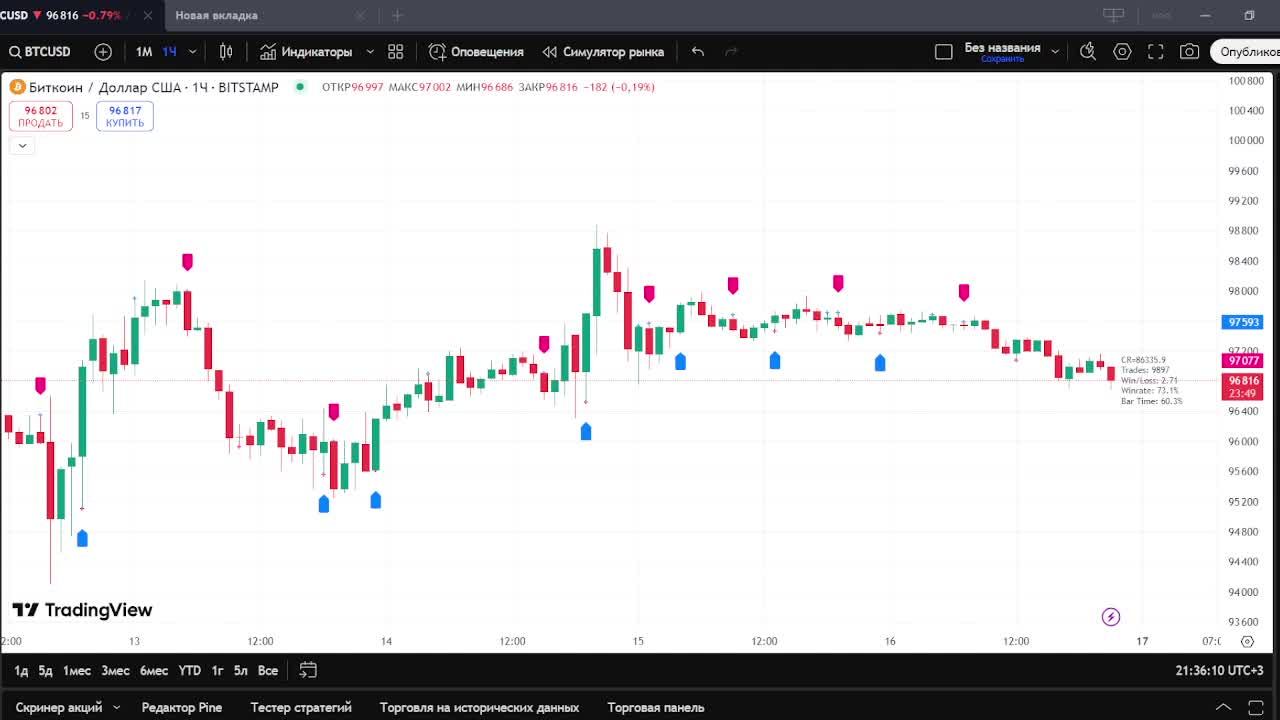Switch to the Новая вкладка browser tab

coord(216,15)
